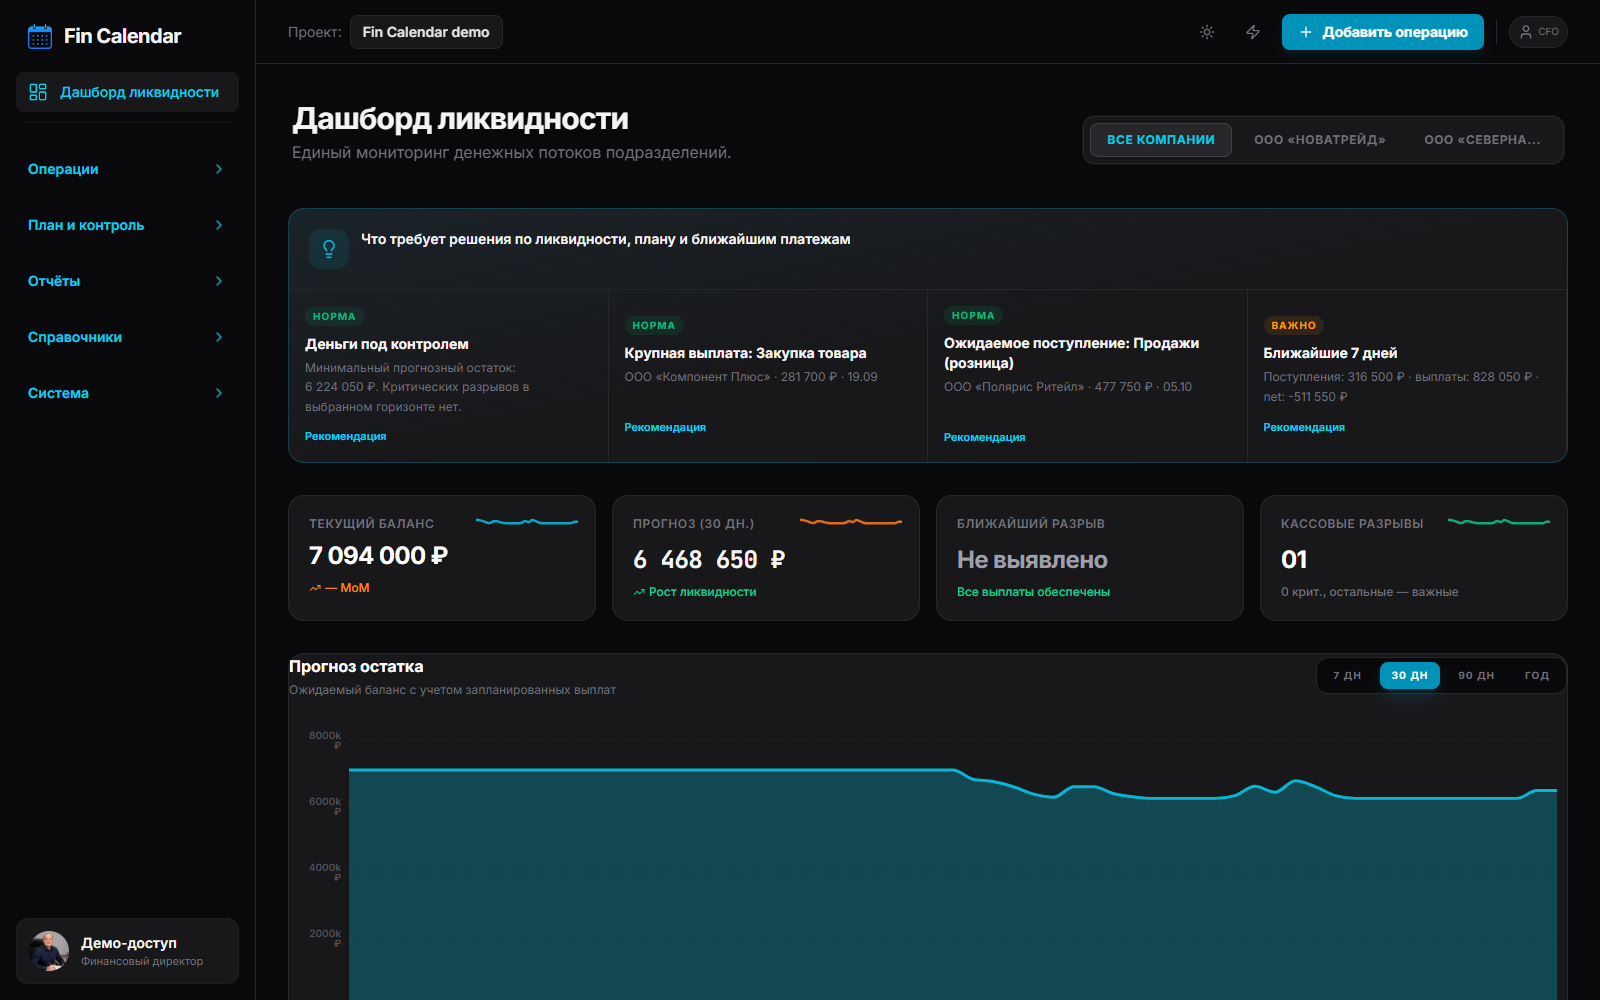Click the Fin Calendar logo icon

click(40, 37)
